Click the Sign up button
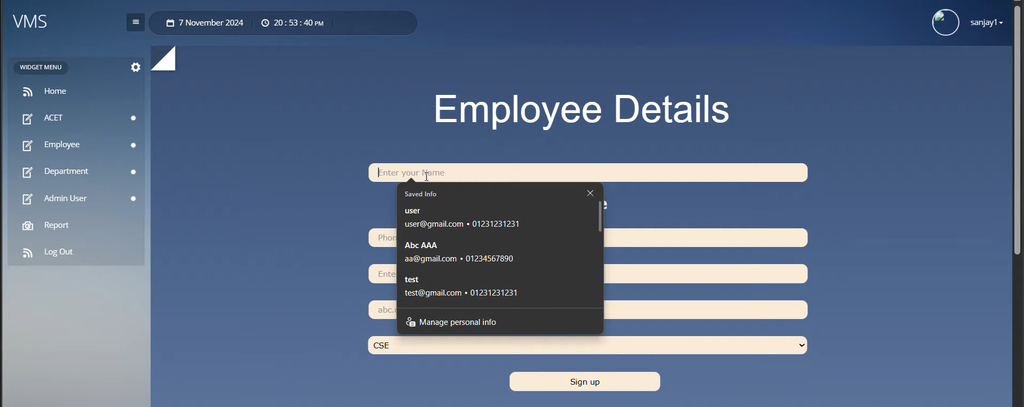 (x=584, y=382)
